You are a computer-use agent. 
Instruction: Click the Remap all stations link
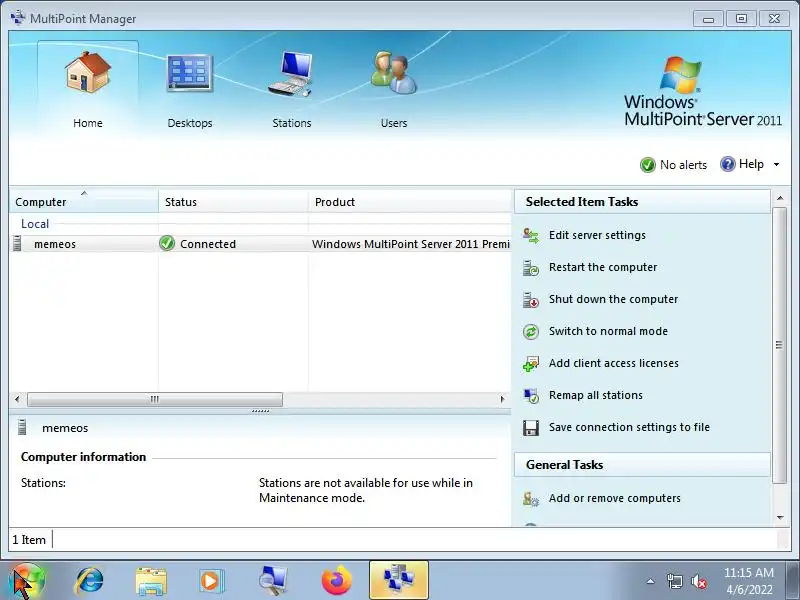595,395
